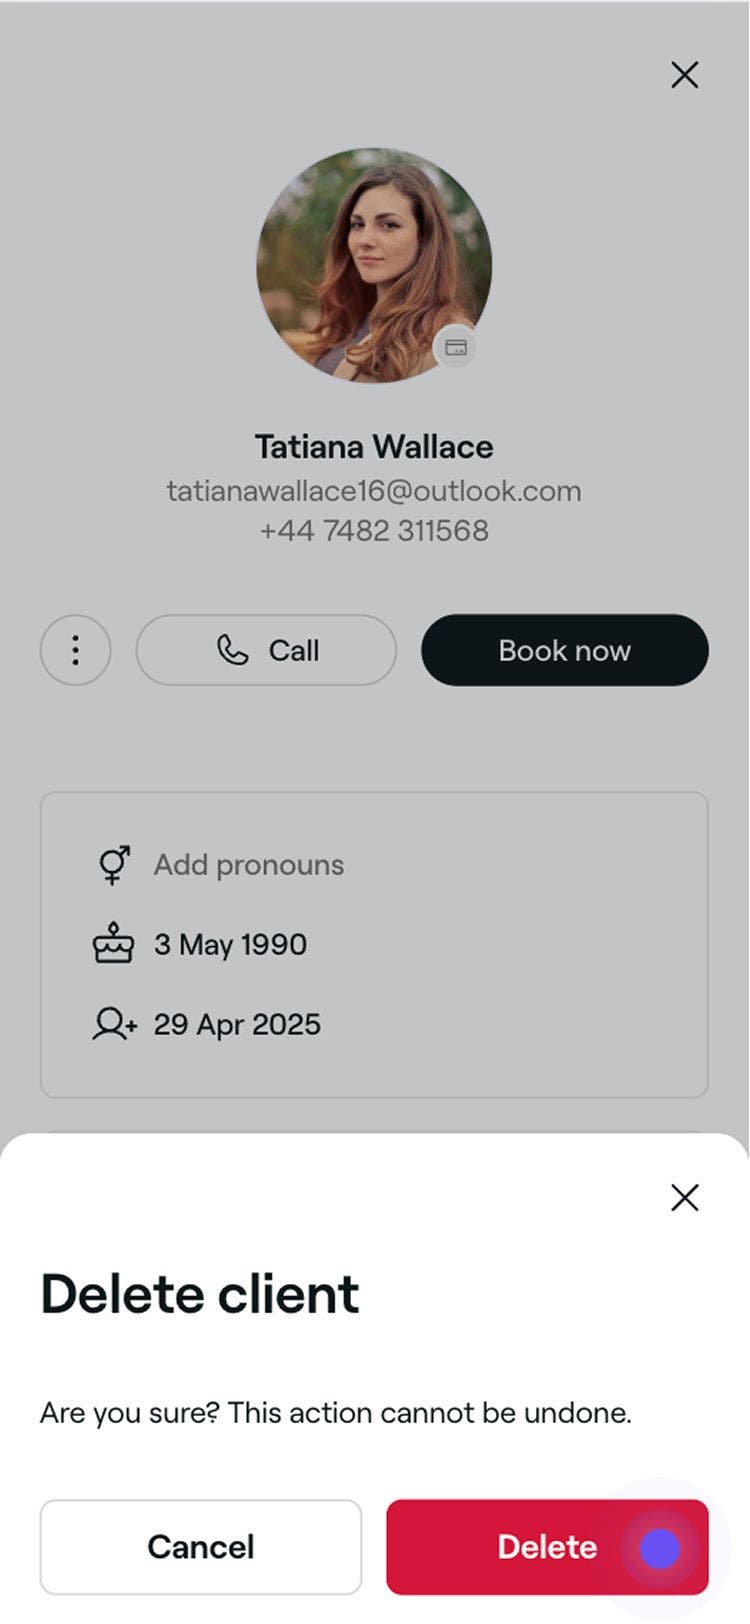Click the client-added person icon
The image size is (750, 1624).
click(x=114, y=1024)
